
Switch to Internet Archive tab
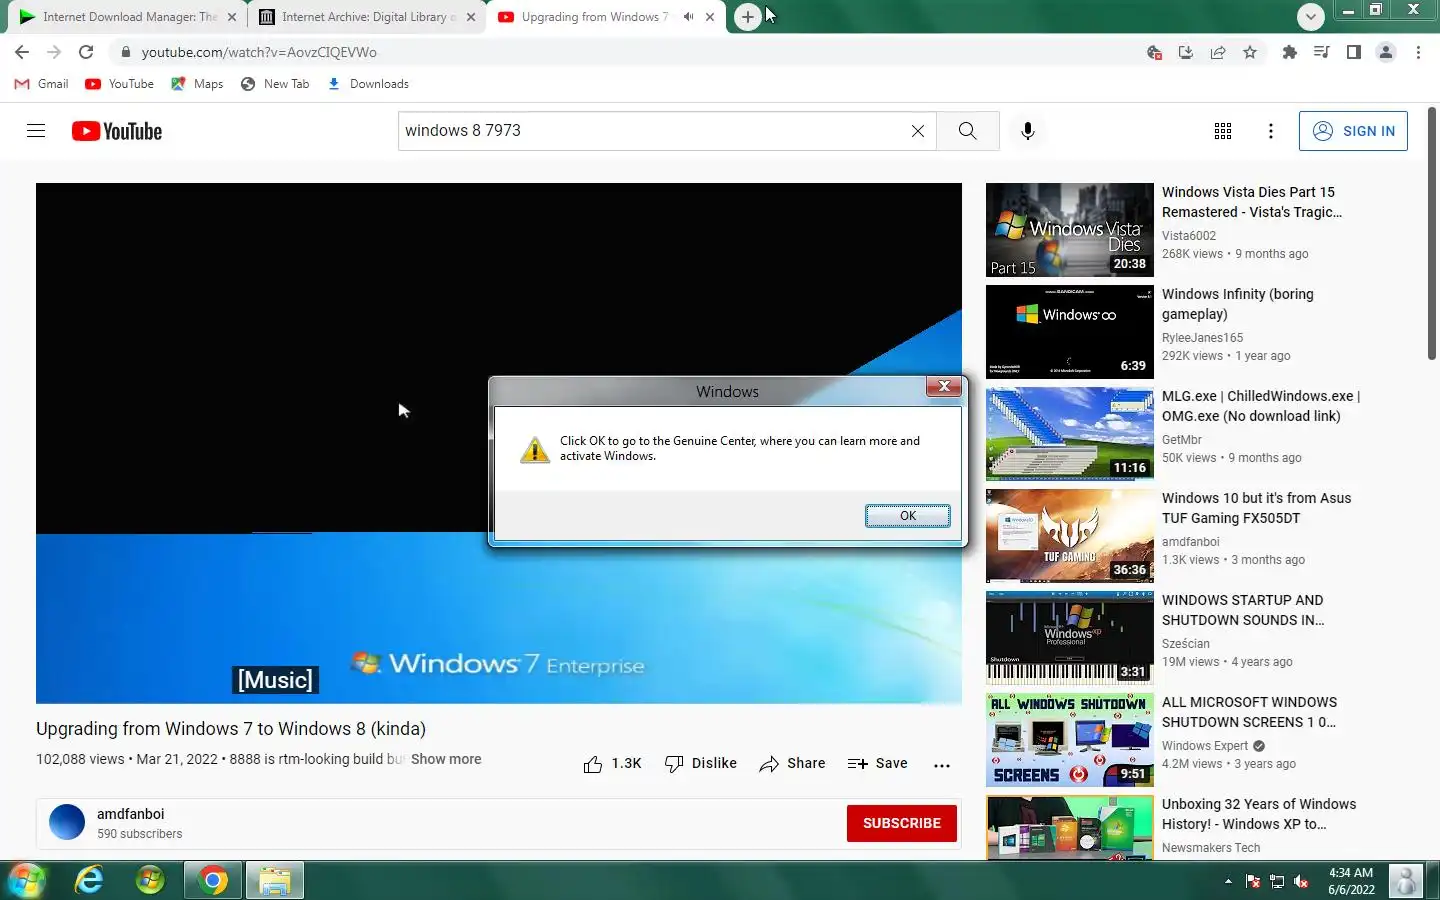click(367, 17)
